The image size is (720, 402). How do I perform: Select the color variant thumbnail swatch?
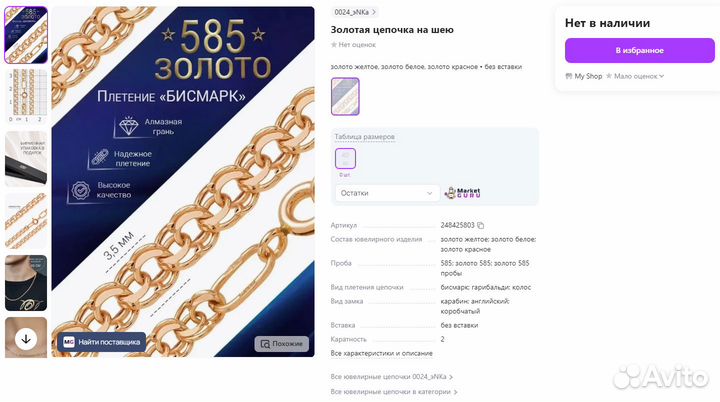345,96
